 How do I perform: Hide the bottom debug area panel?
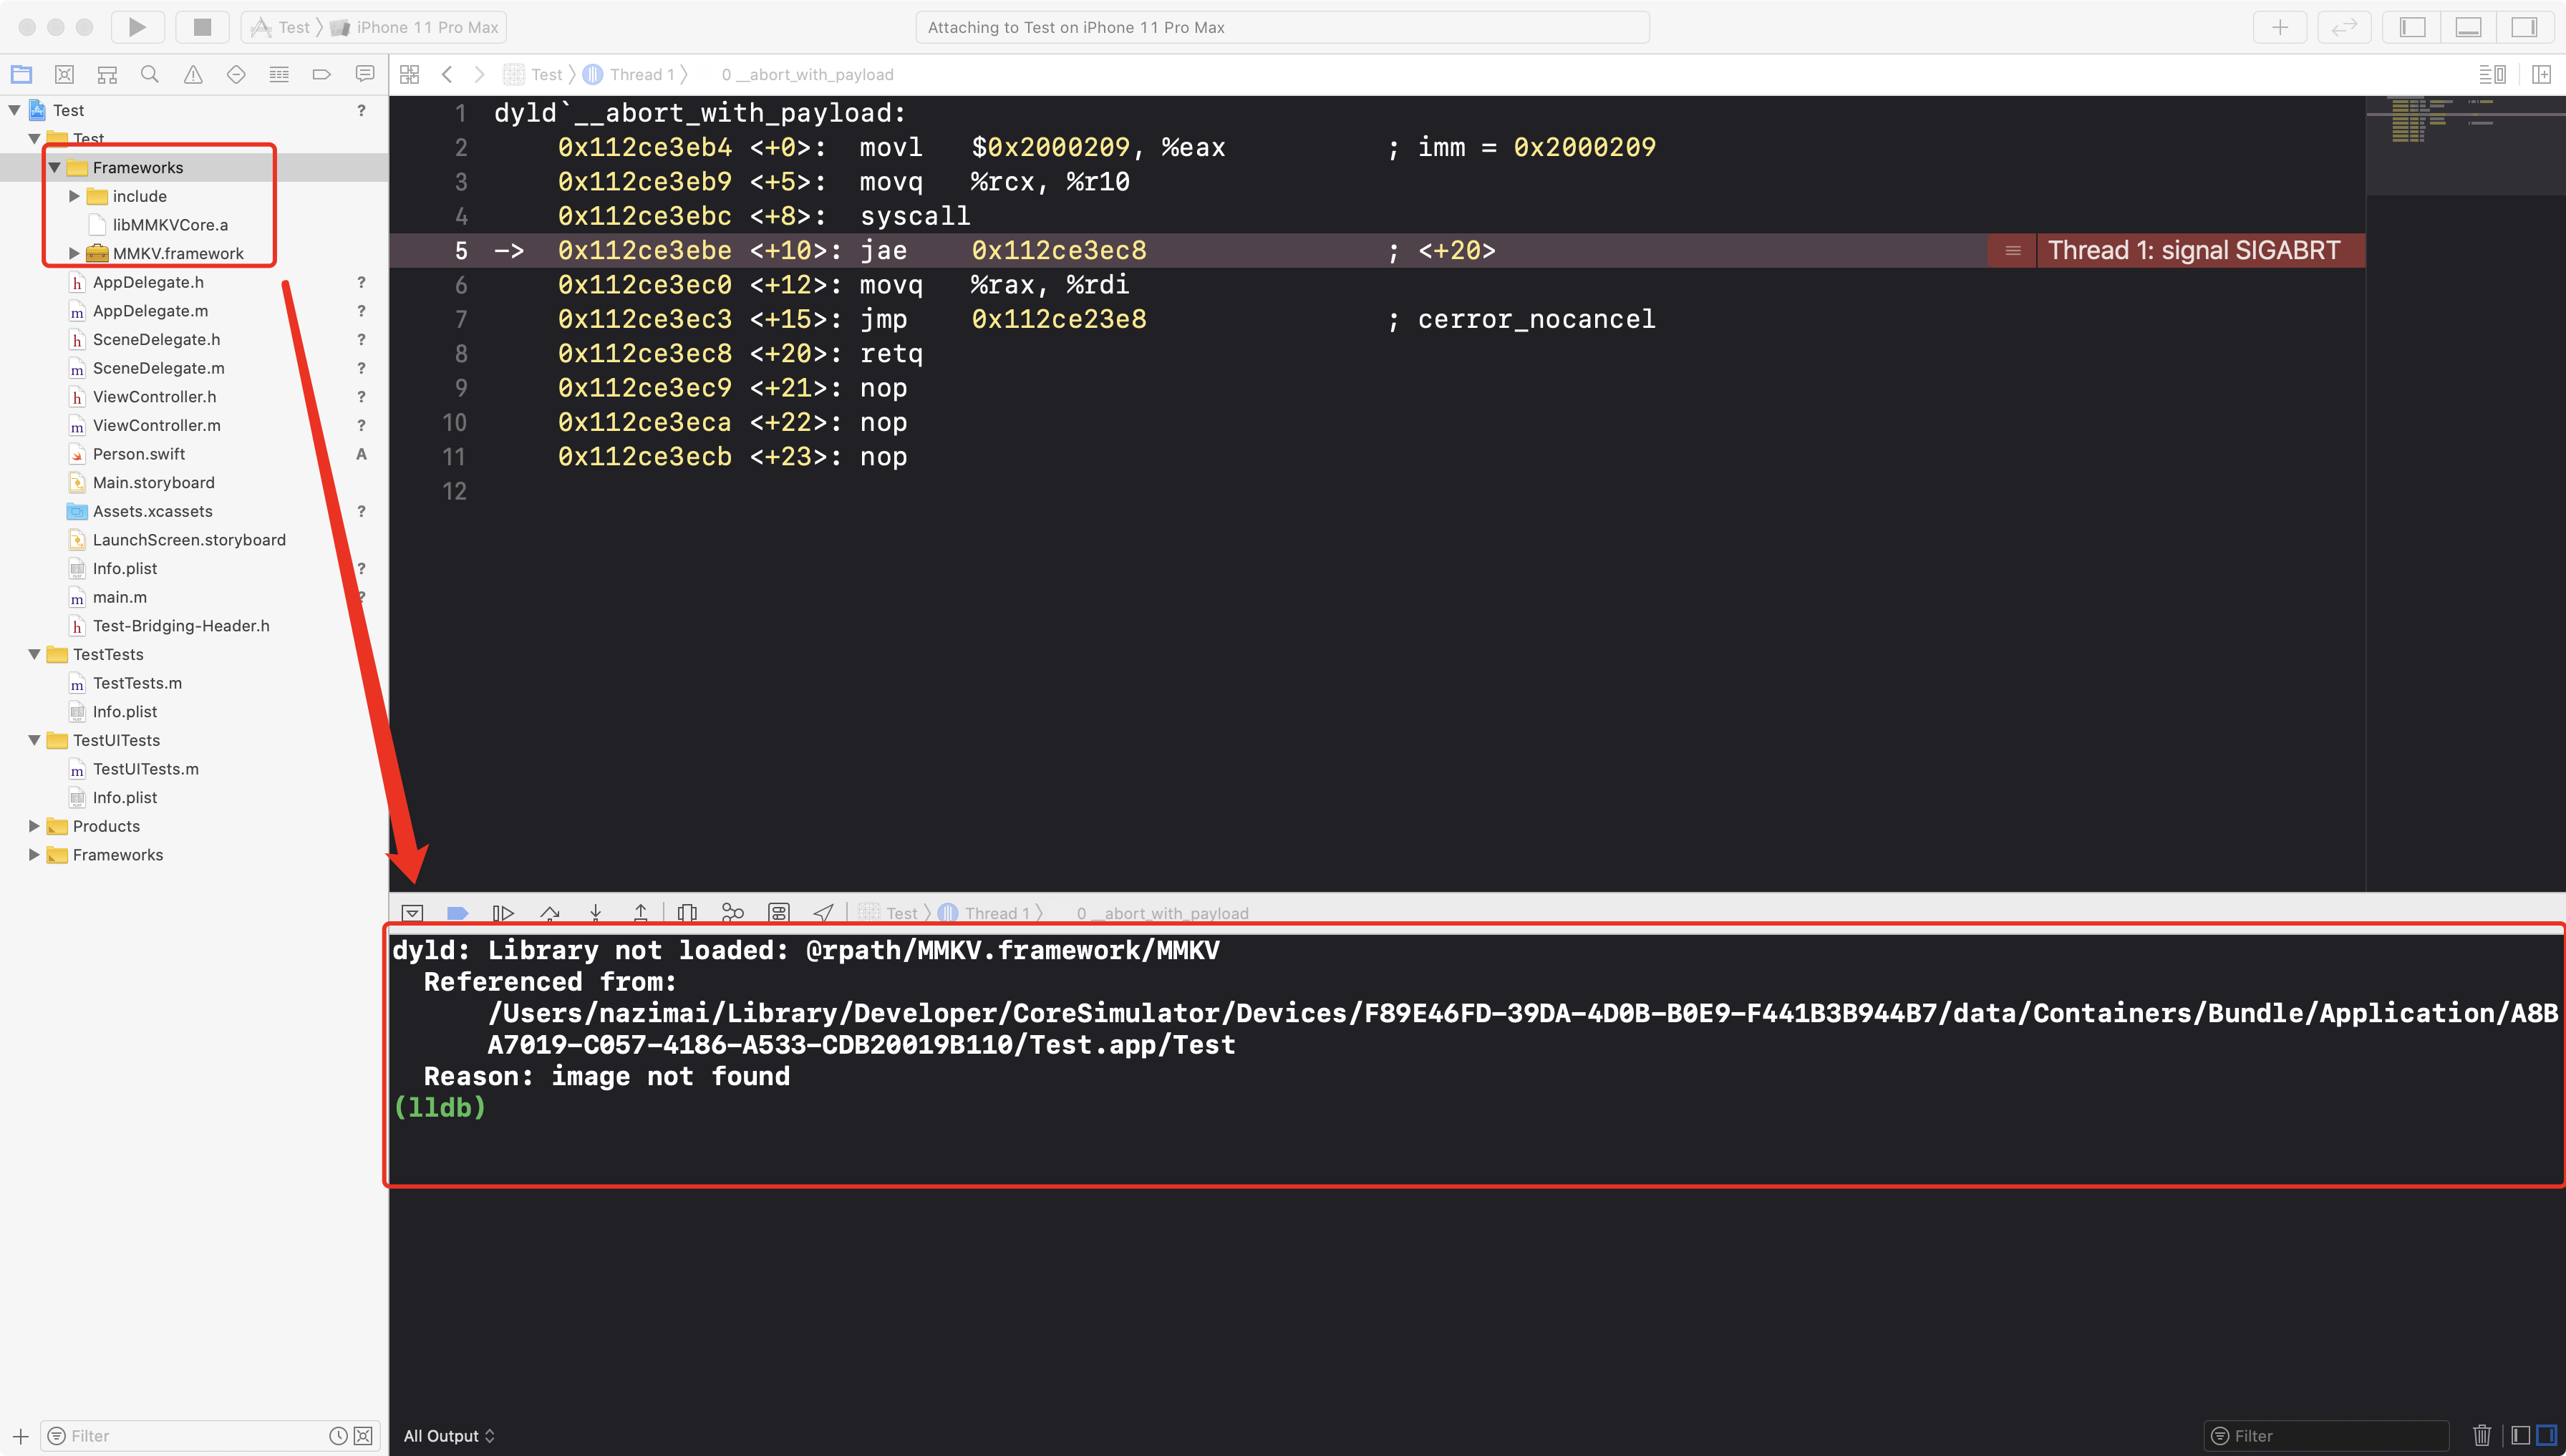tap(2468, 27)
